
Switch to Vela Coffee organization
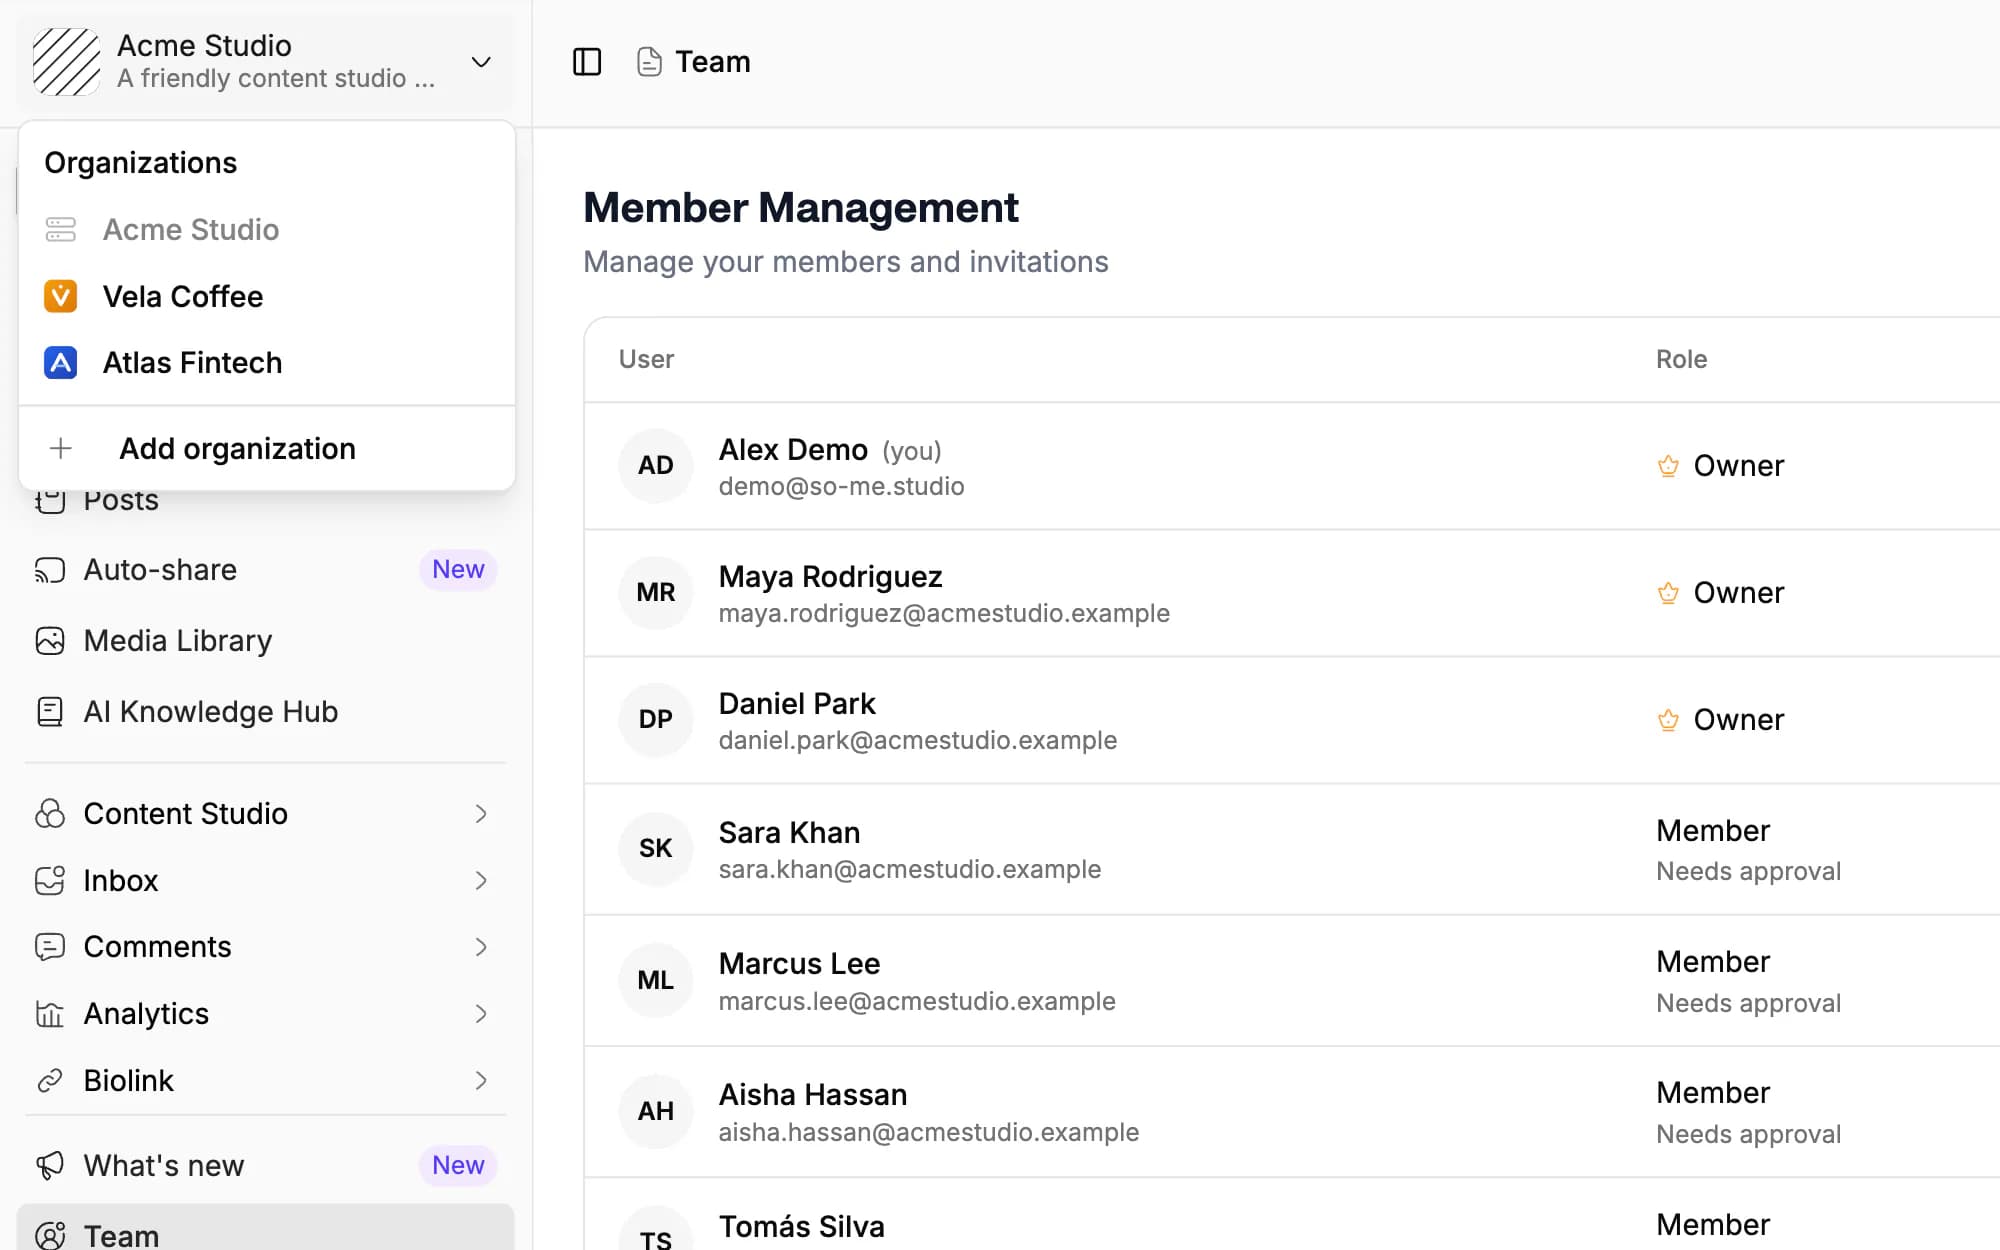(x=267, y=296)
